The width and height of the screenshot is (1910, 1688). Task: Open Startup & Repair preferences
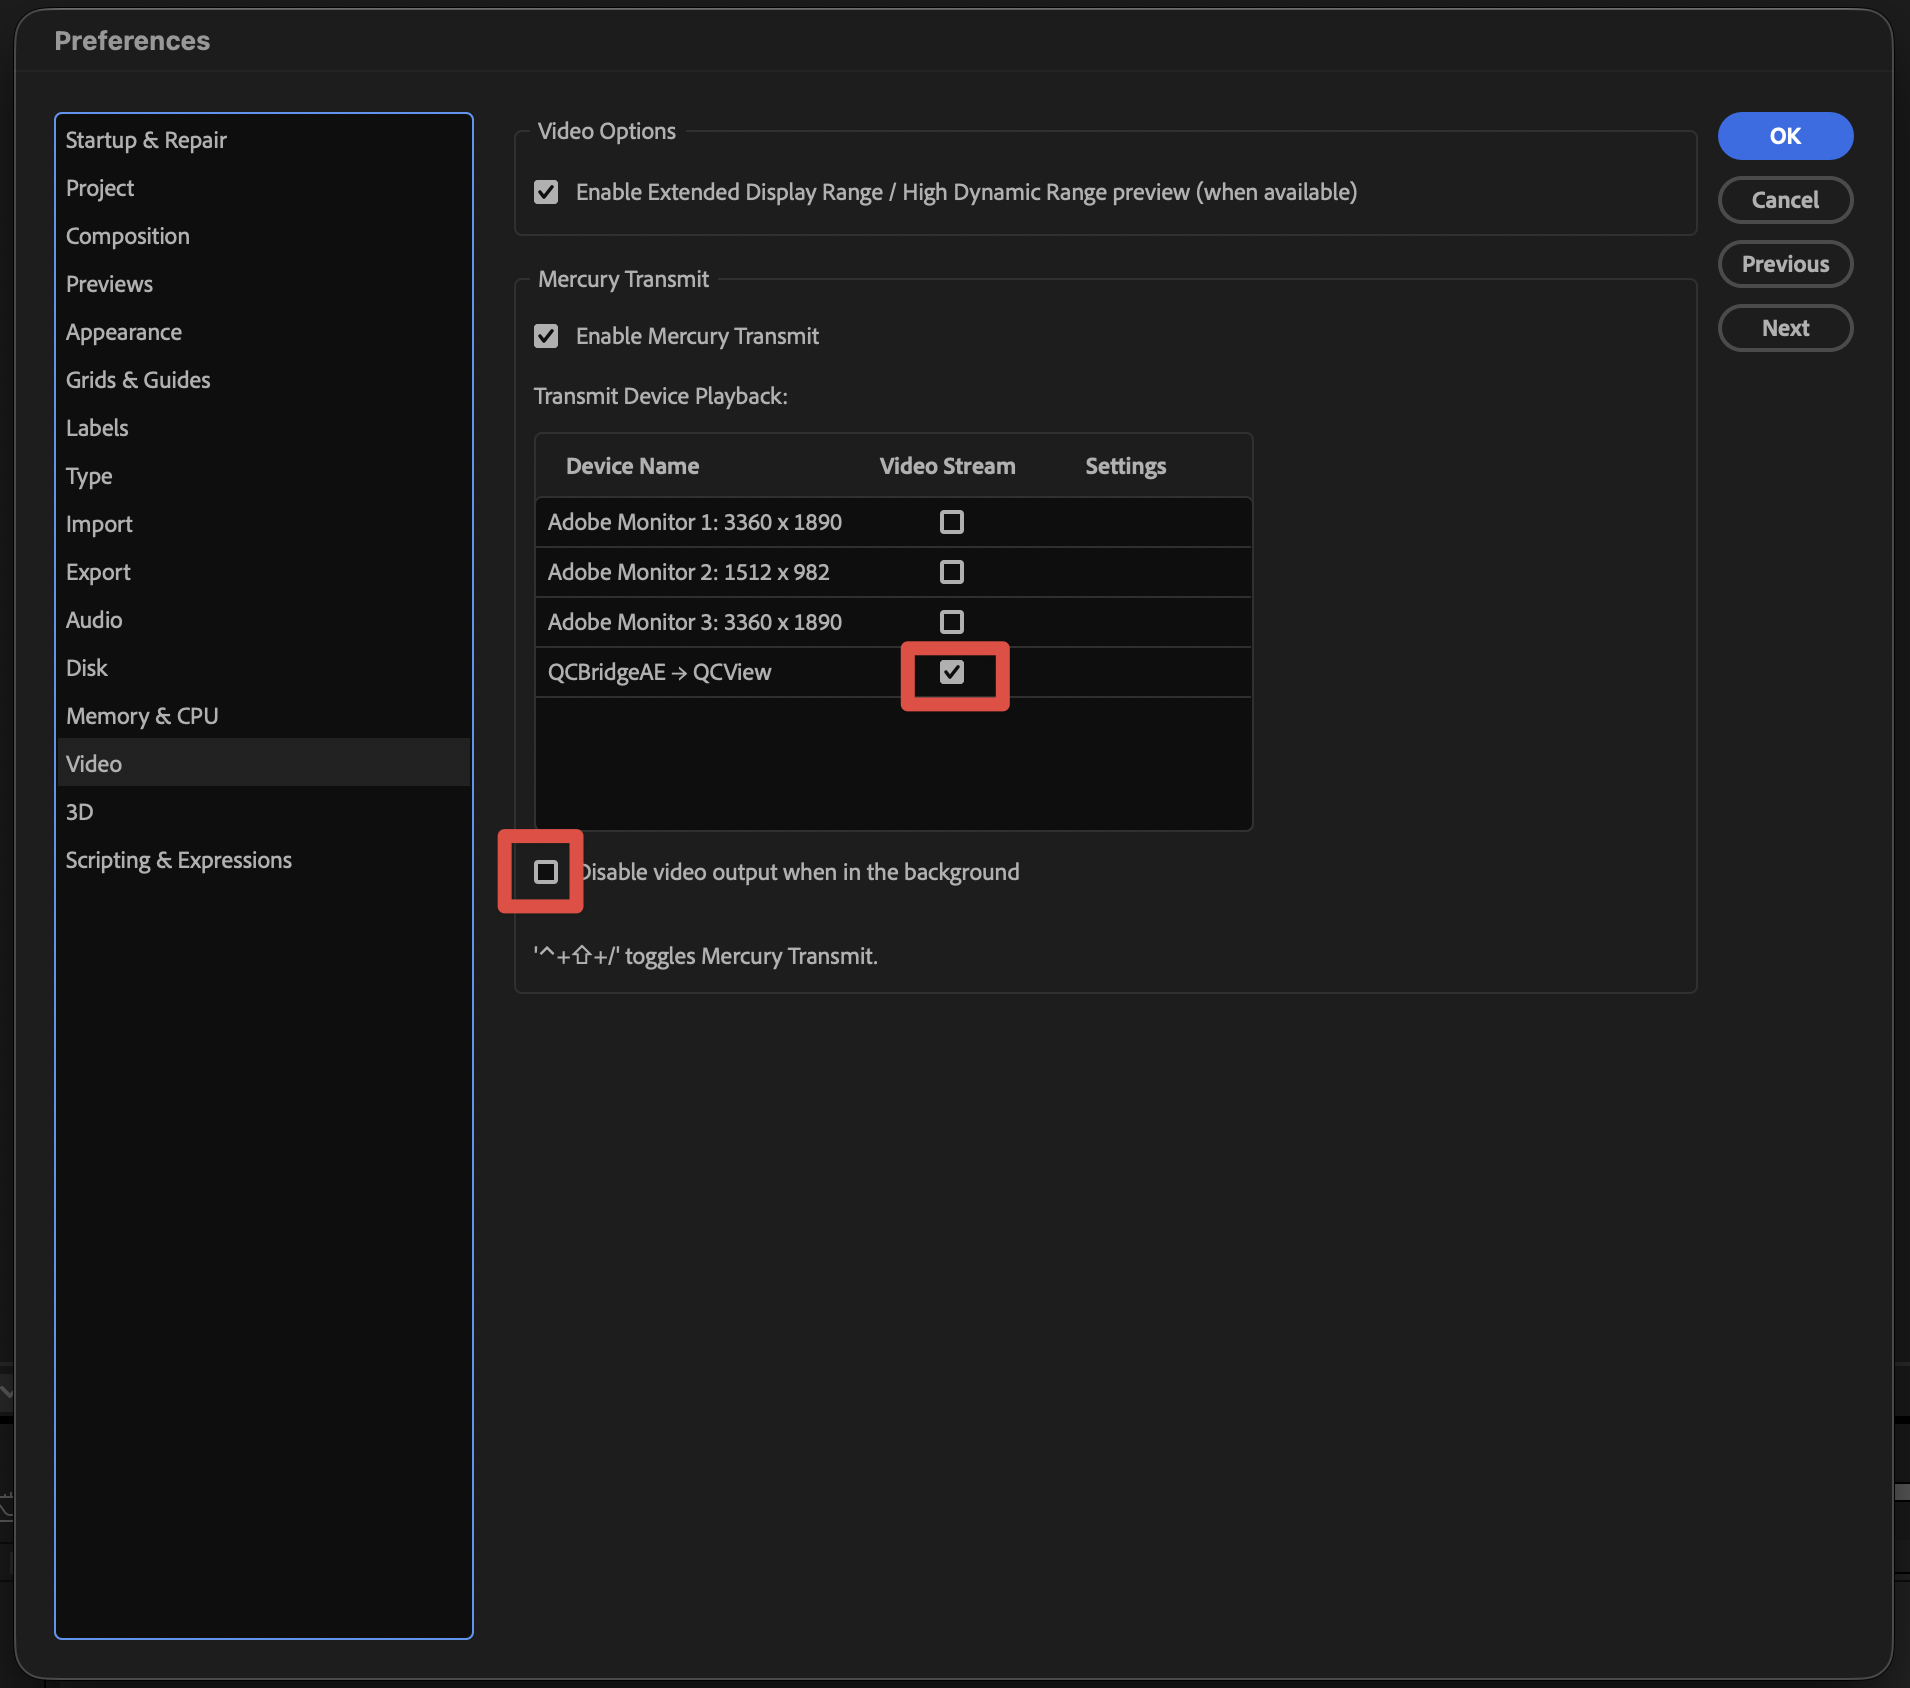264,140
